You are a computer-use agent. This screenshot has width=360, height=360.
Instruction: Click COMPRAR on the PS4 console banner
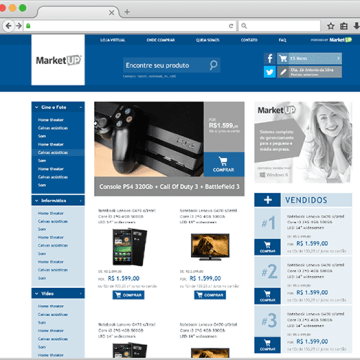point(224,164)
